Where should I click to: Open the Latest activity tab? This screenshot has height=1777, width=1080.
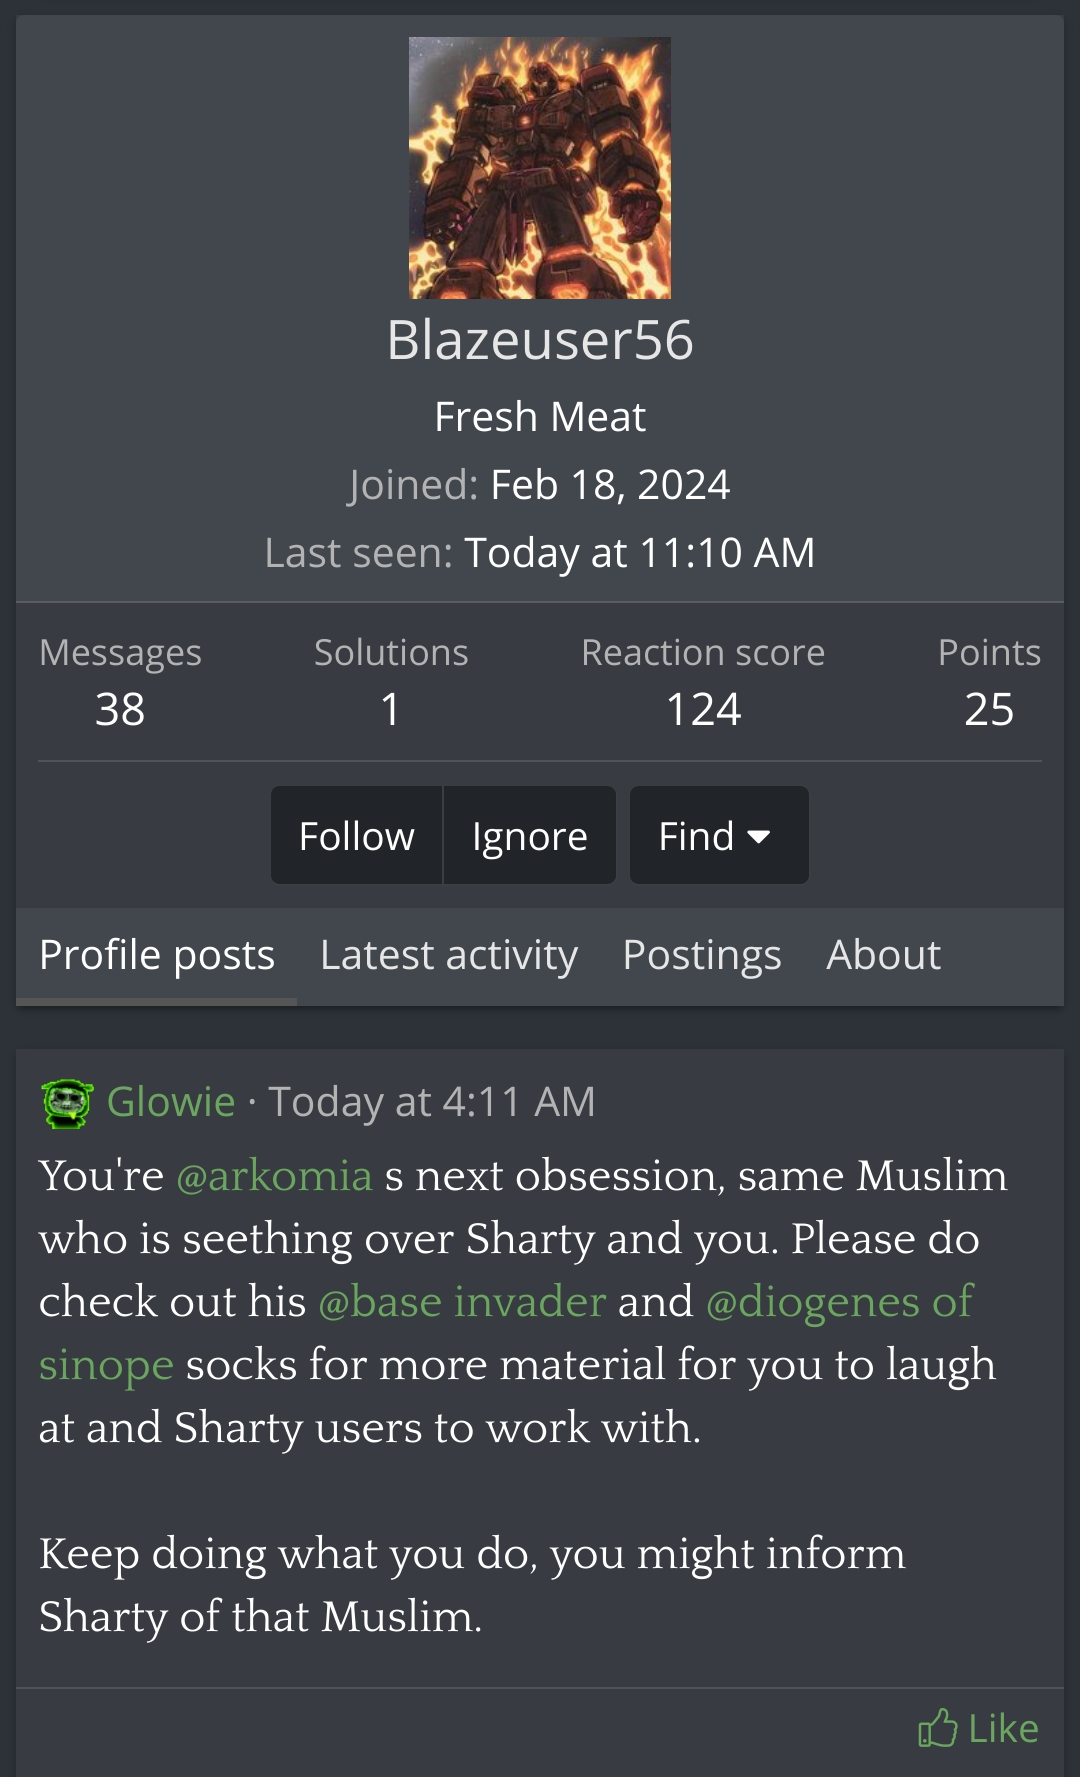[x=449, y=955]
